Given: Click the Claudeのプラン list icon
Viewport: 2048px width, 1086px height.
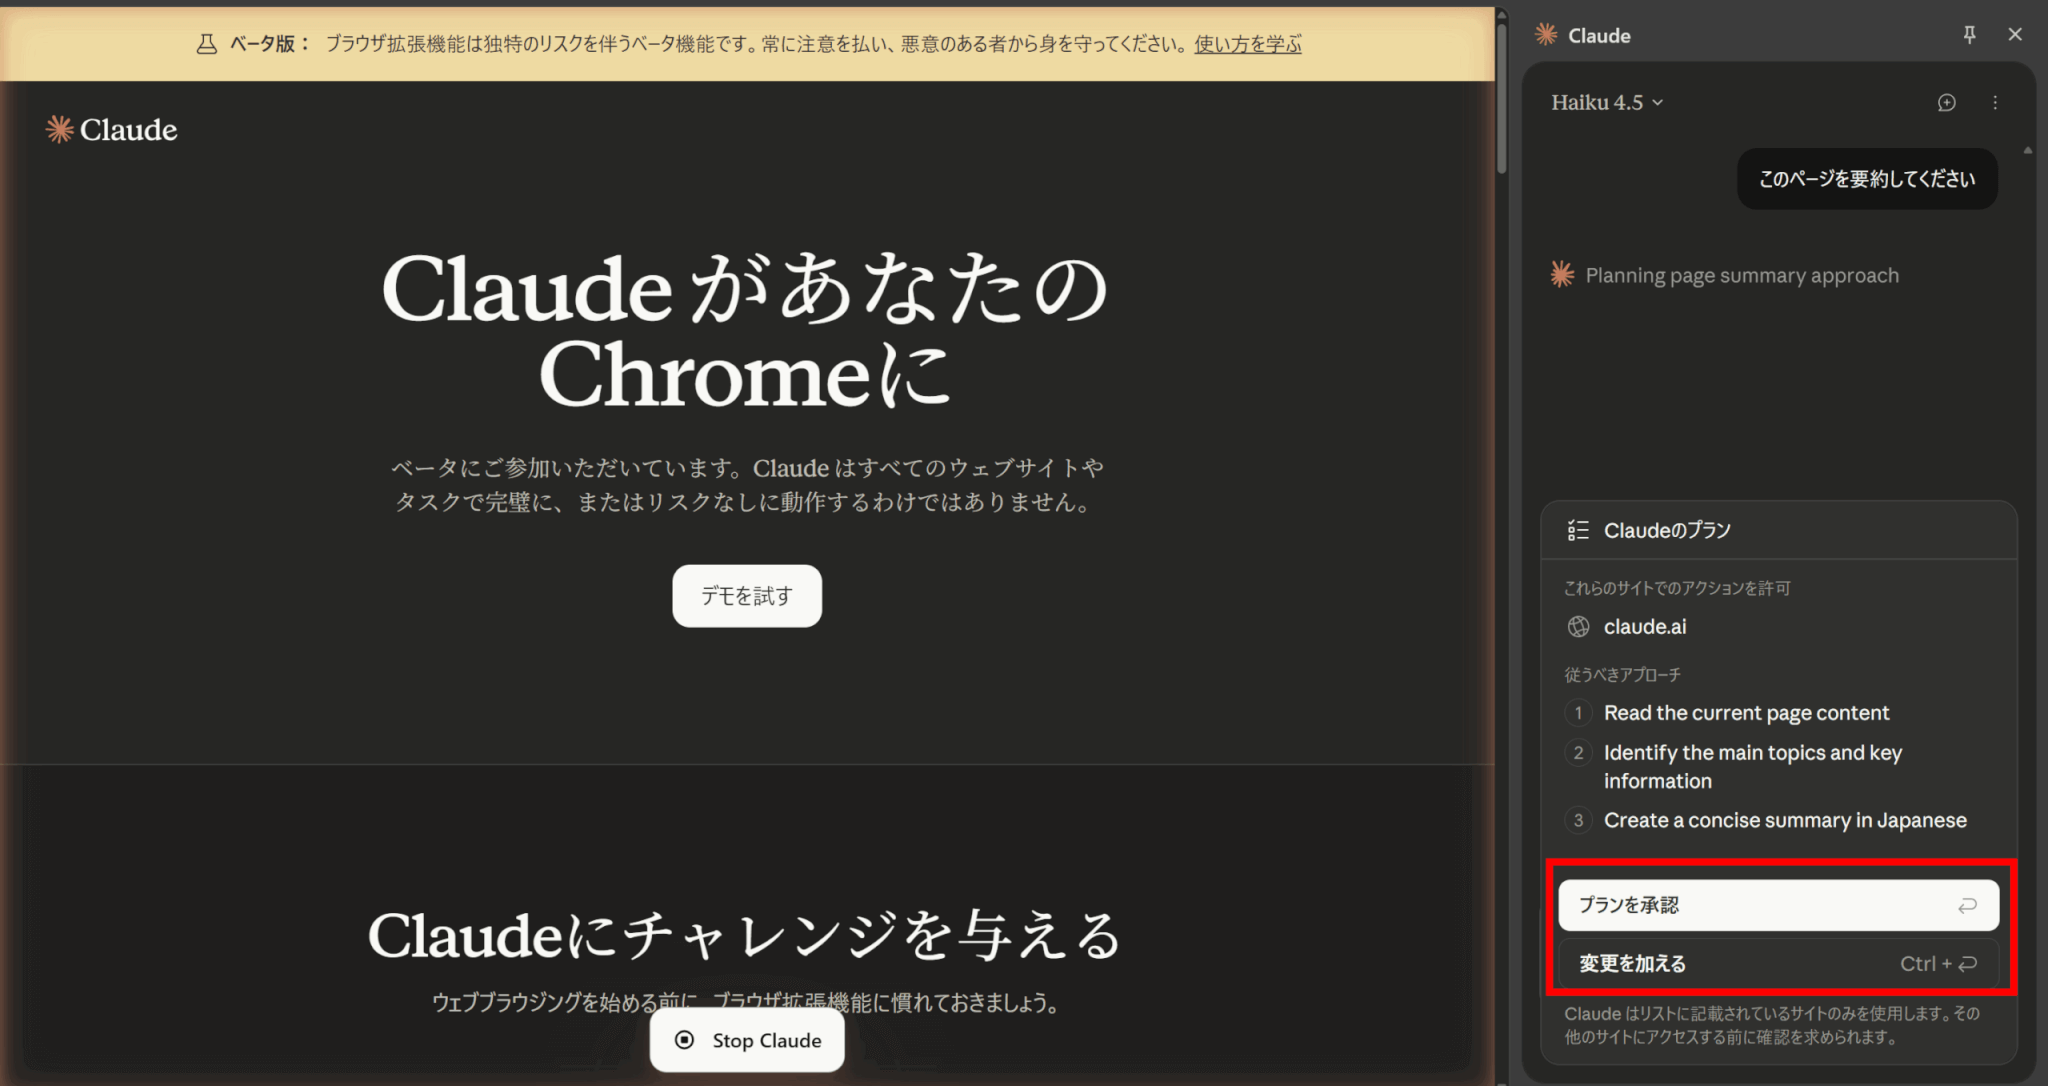Looking at the screenshot, I should pos(1578,530).
